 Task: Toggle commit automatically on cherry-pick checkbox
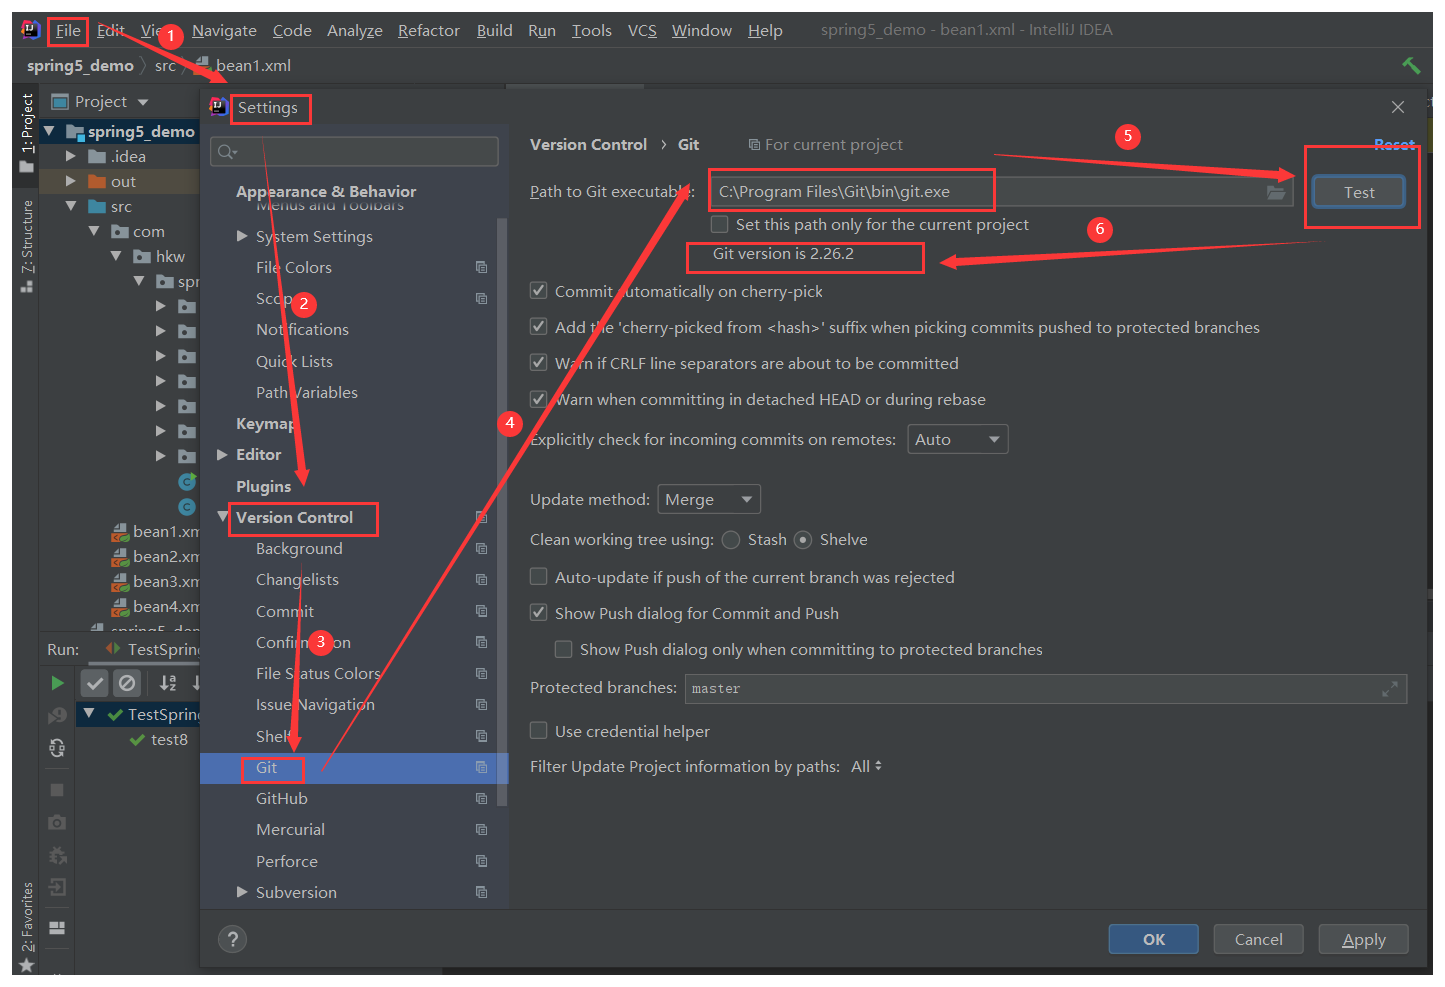(x=538, y=291)
